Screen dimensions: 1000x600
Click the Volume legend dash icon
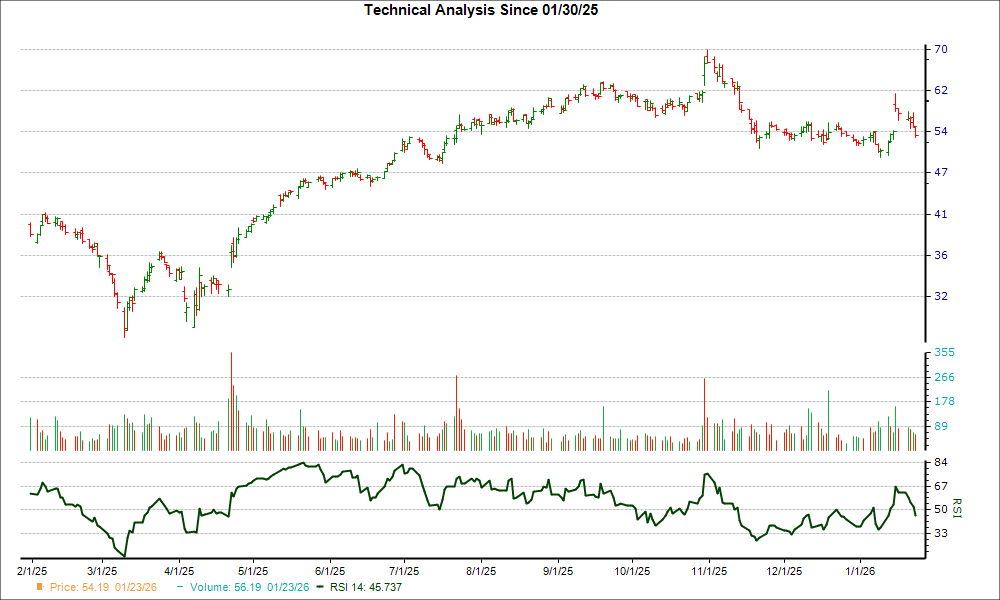coord(177,589)
